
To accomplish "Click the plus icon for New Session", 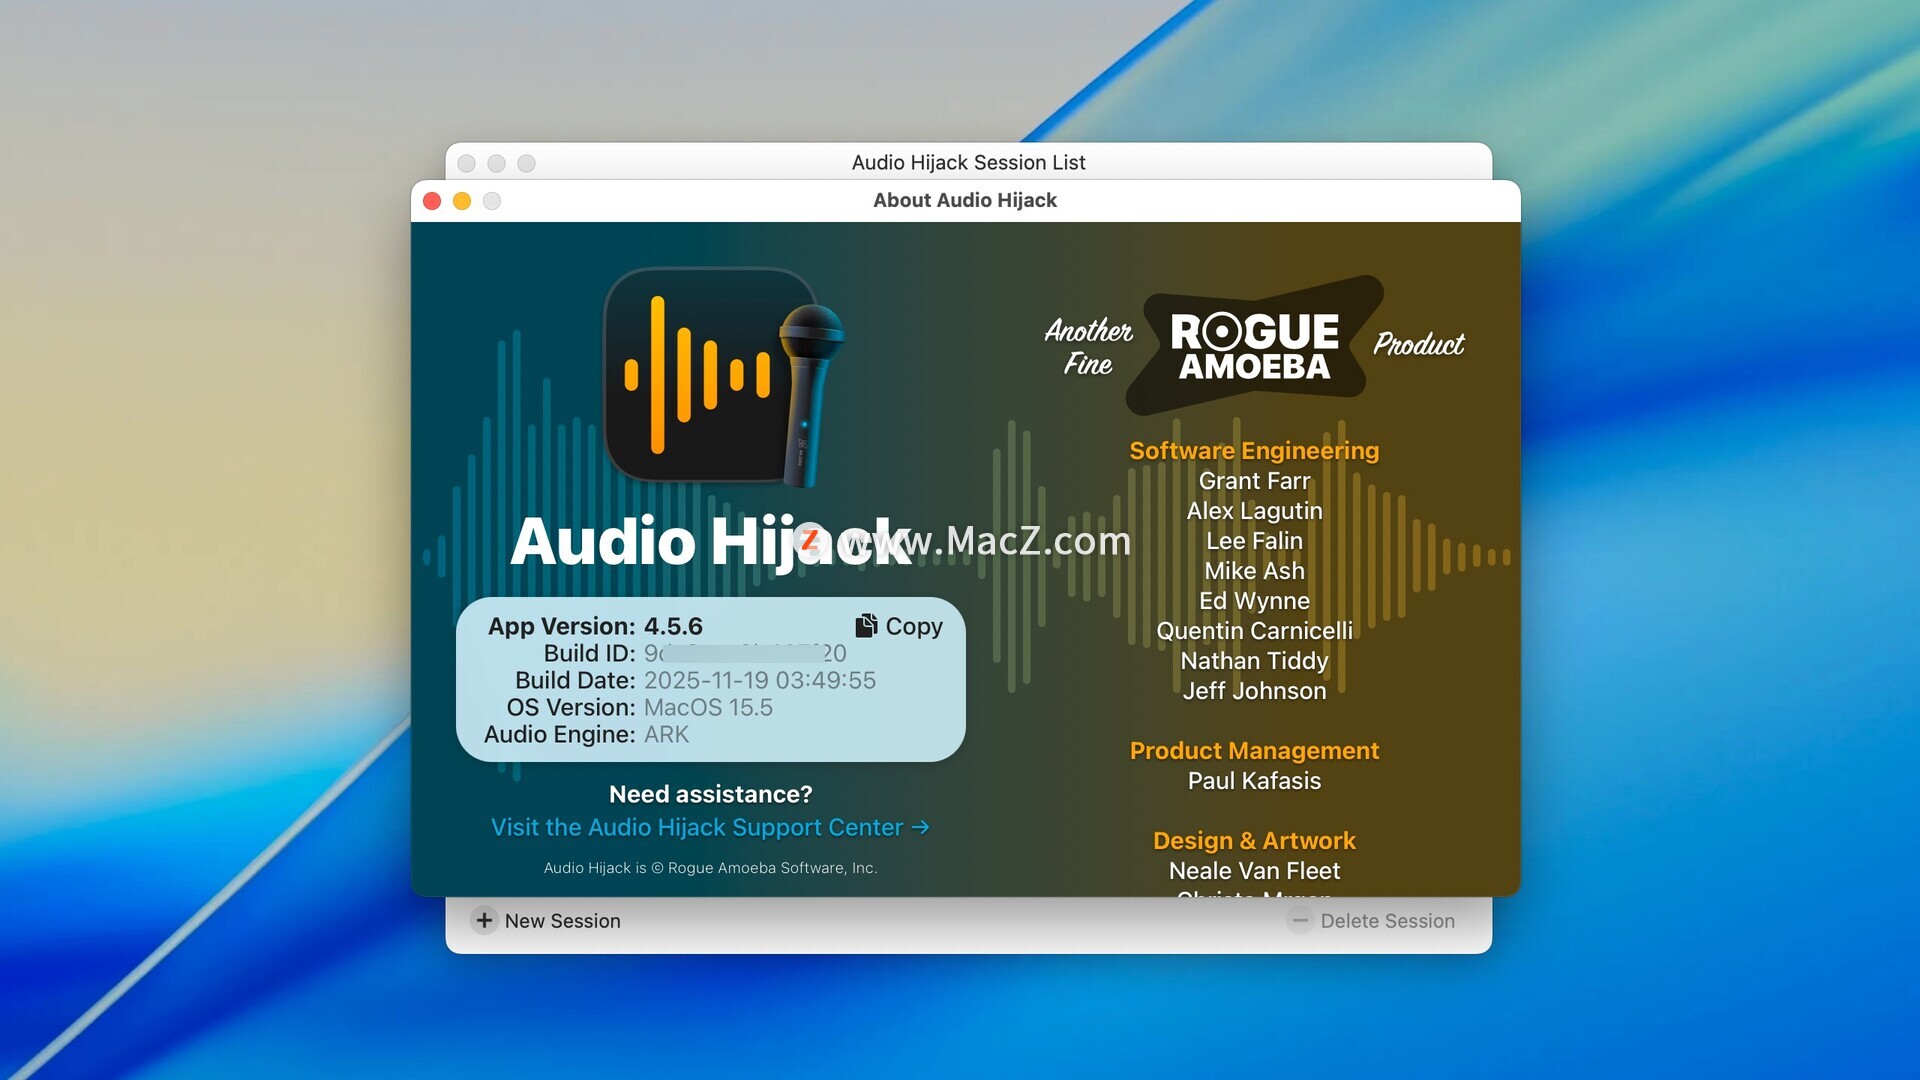I will [484, 920].
